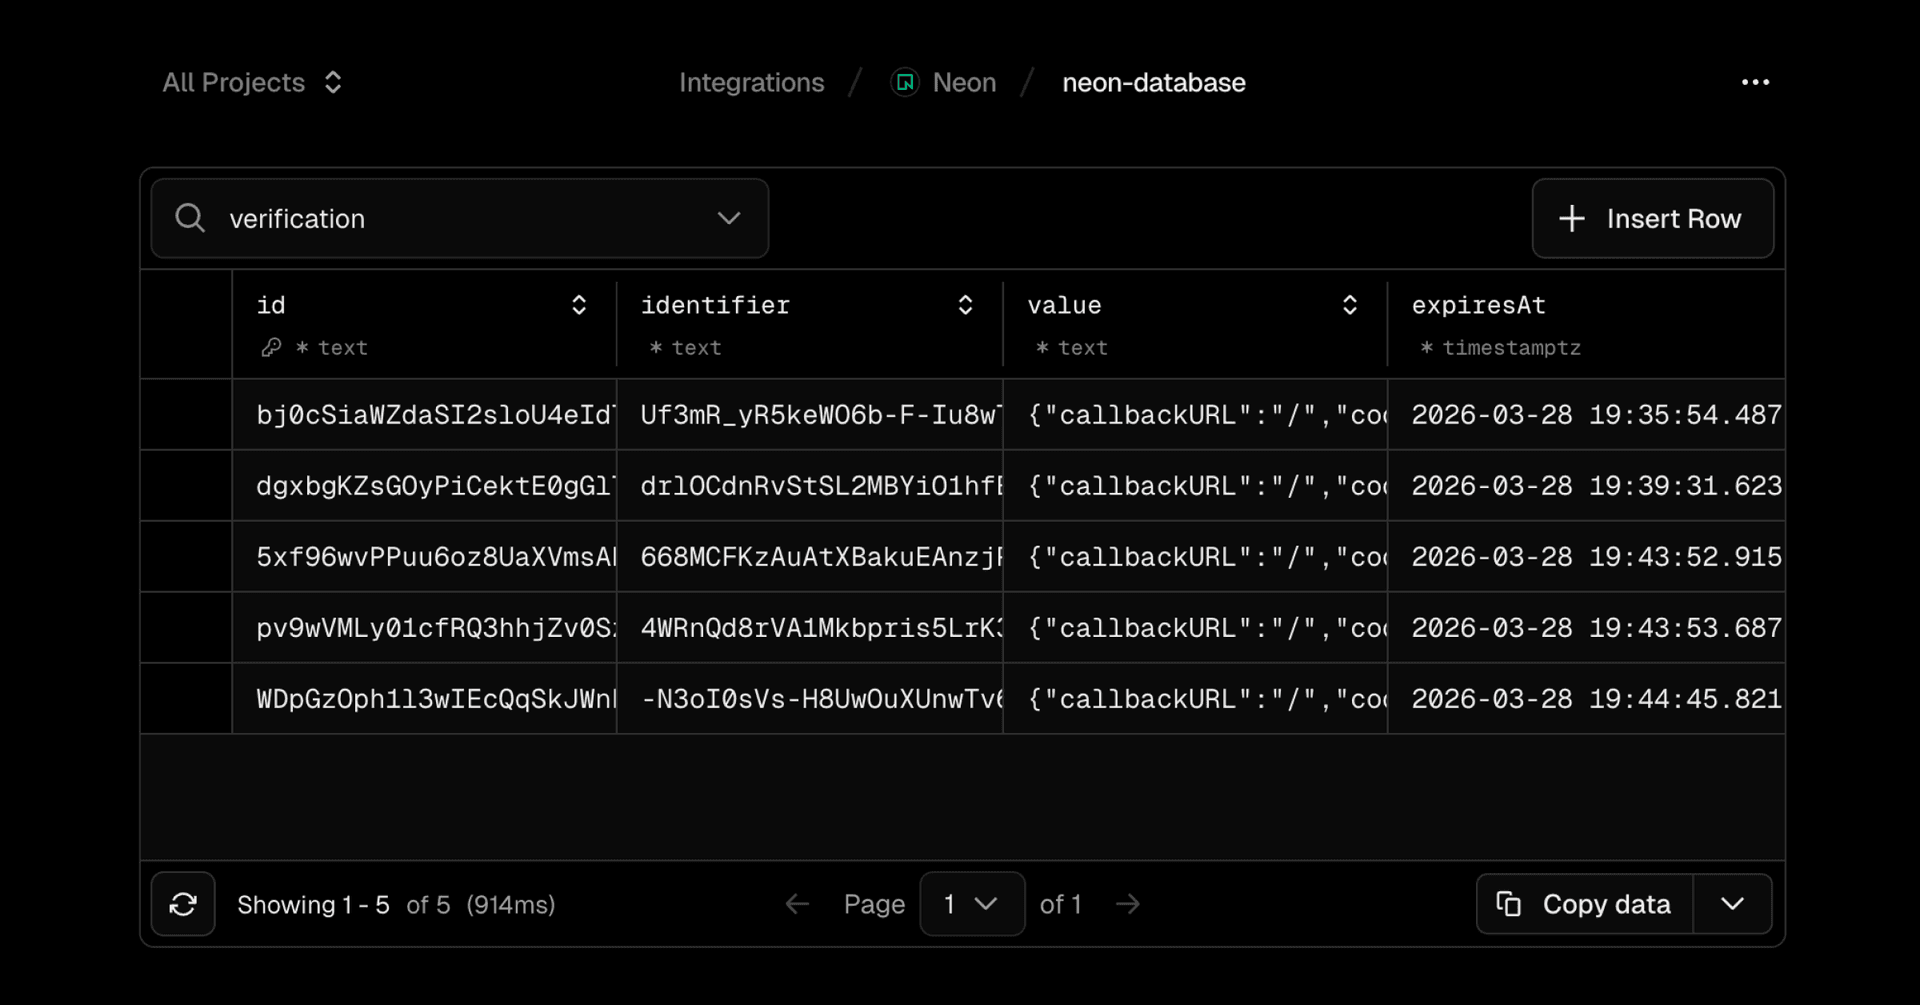The image size is (1920, 1005).
Task: Sort by the value column
Action: [1349, 305]
